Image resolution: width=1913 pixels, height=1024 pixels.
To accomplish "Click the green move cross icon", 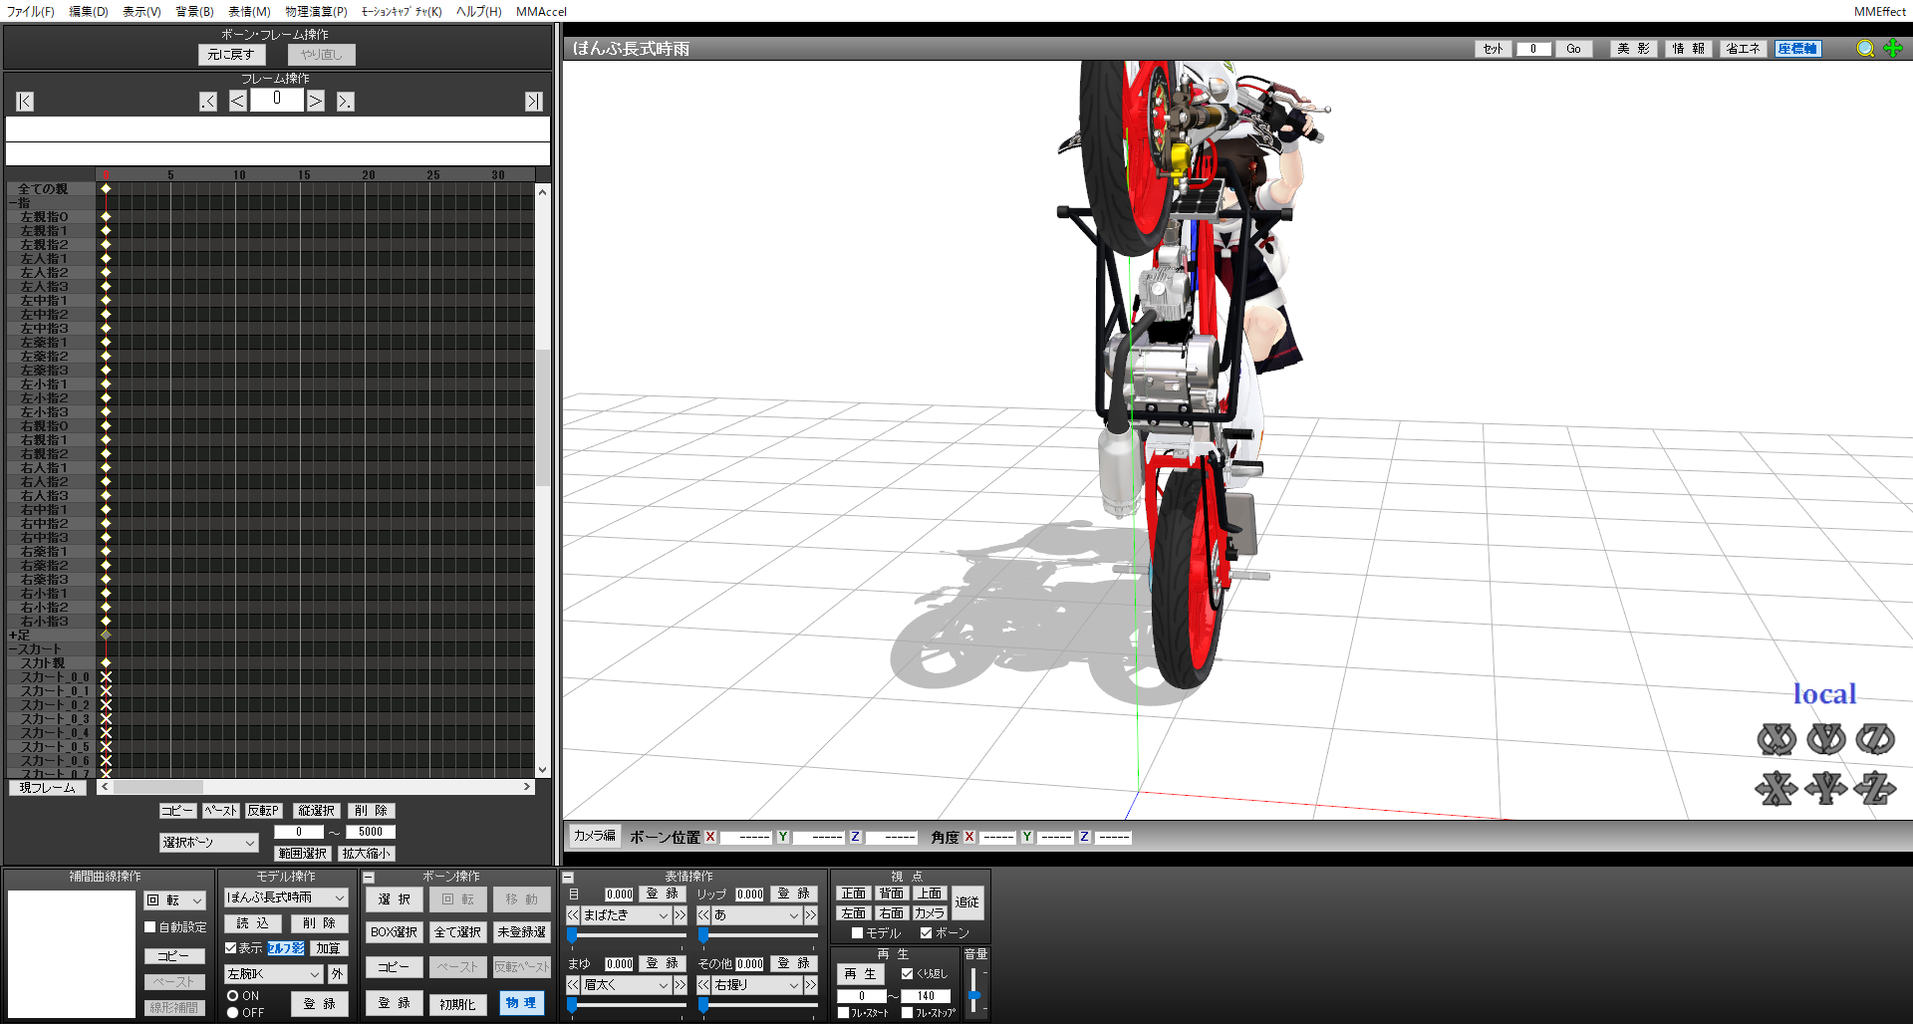I will click(x=1892, y=49).
